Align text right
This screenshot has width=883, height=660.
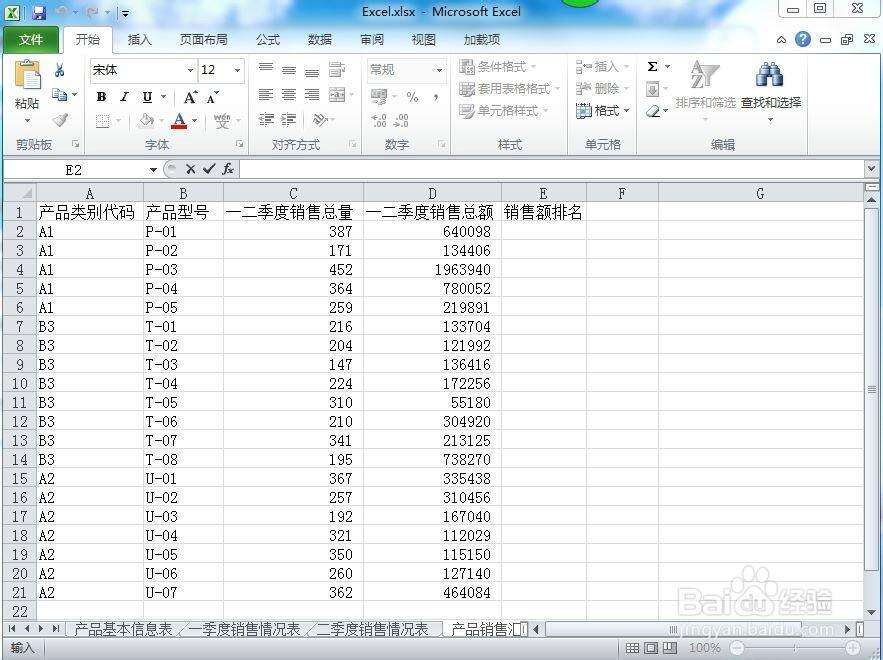point(312,95)
